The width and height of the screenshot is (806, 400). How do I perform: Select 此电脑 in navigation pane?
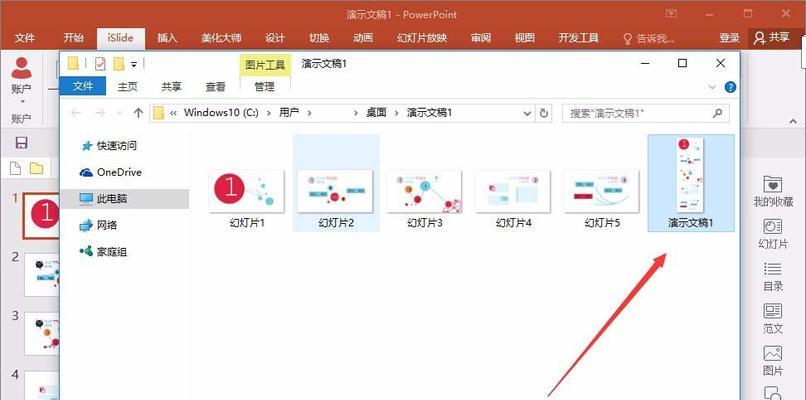(124, 198)
